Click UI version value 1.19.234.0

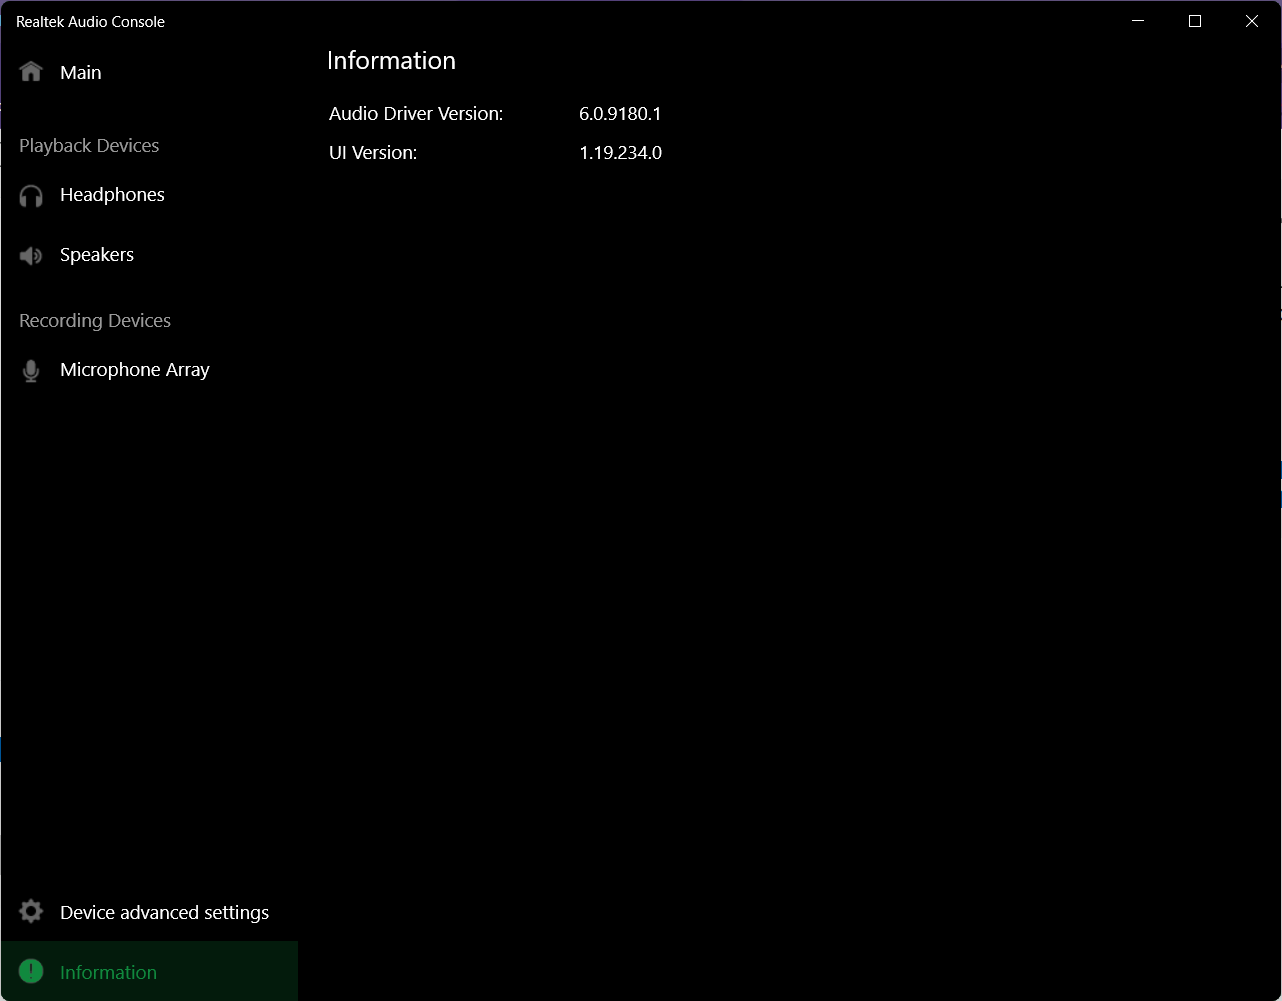621,153
